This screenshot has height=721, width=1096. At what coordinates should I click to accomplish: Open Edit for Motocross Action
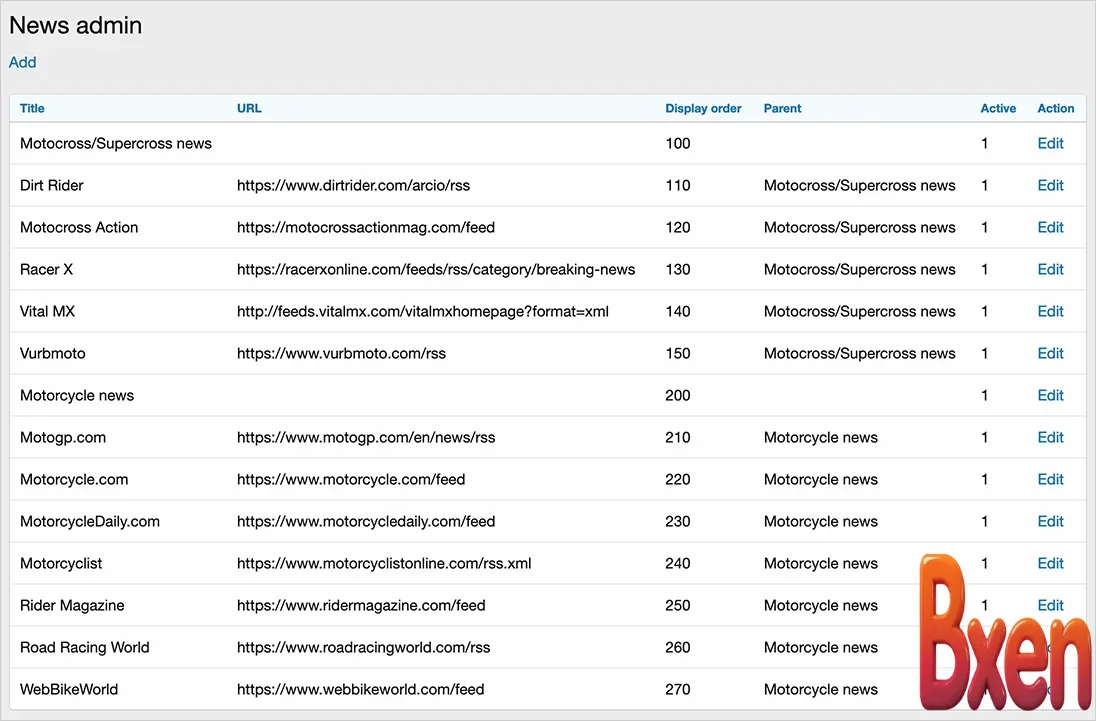click(1050, 227)
